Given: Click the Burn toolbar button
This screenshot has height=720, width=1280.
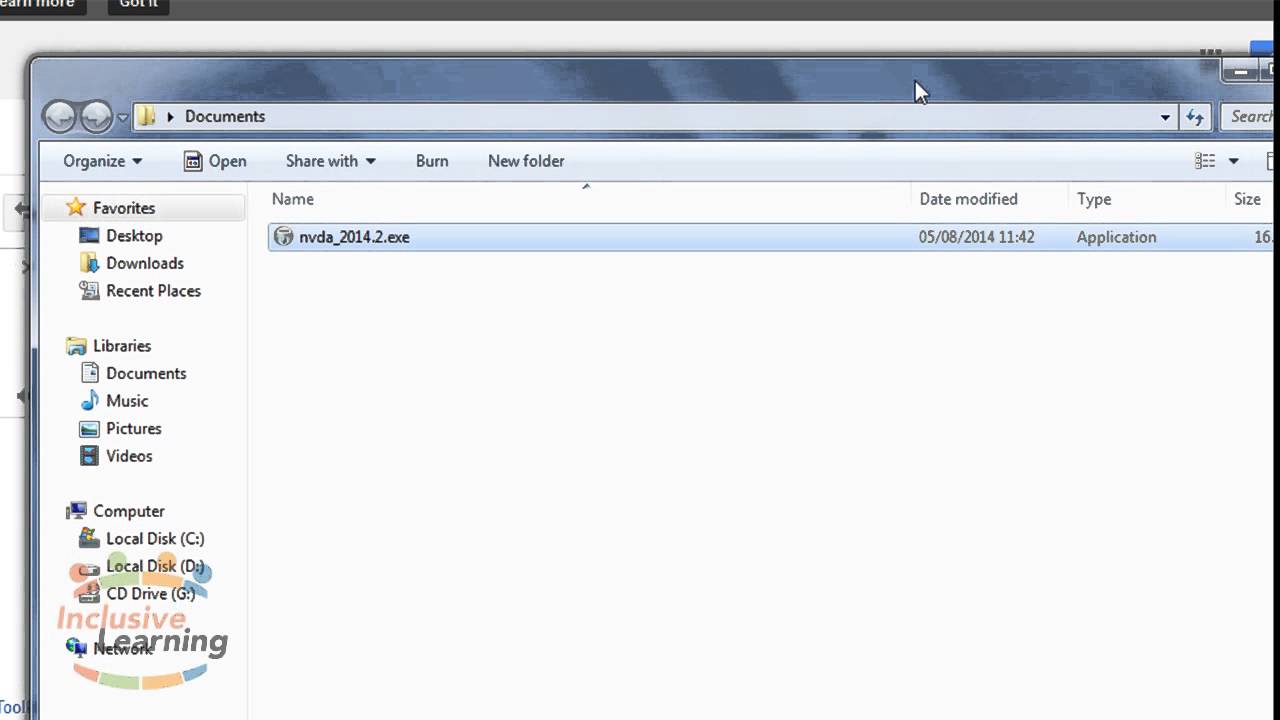Looking at the screenshot, I should (x=432, y=161).
